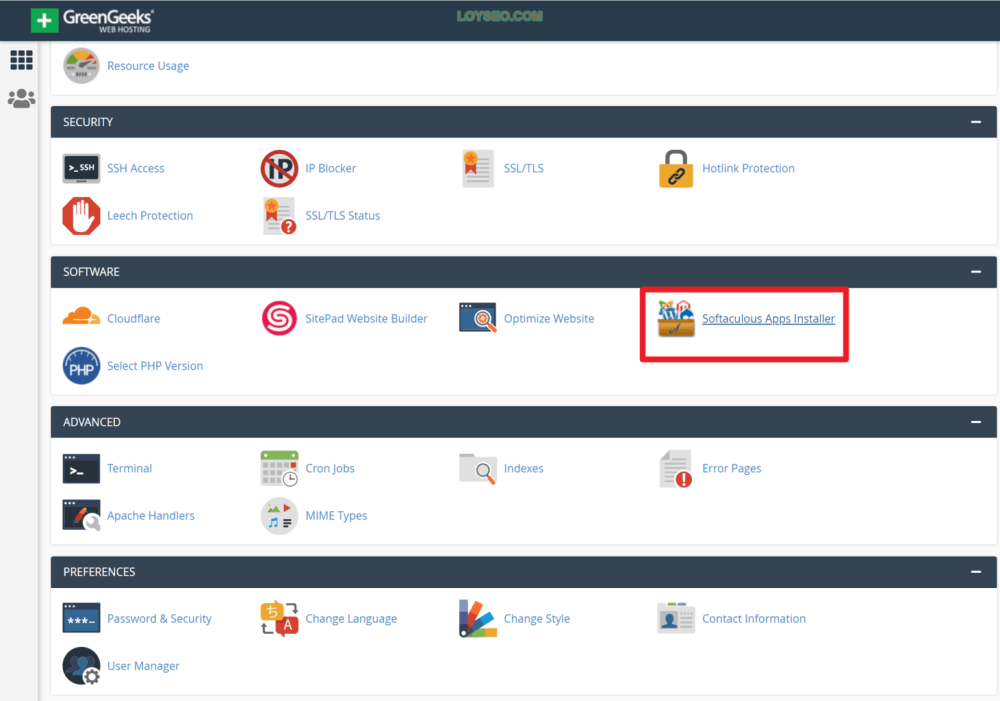This screenshot has width=1000, height=701.
Task: Click the Hotlink Protection padlock icon
Action: click(x=676, y=168)
